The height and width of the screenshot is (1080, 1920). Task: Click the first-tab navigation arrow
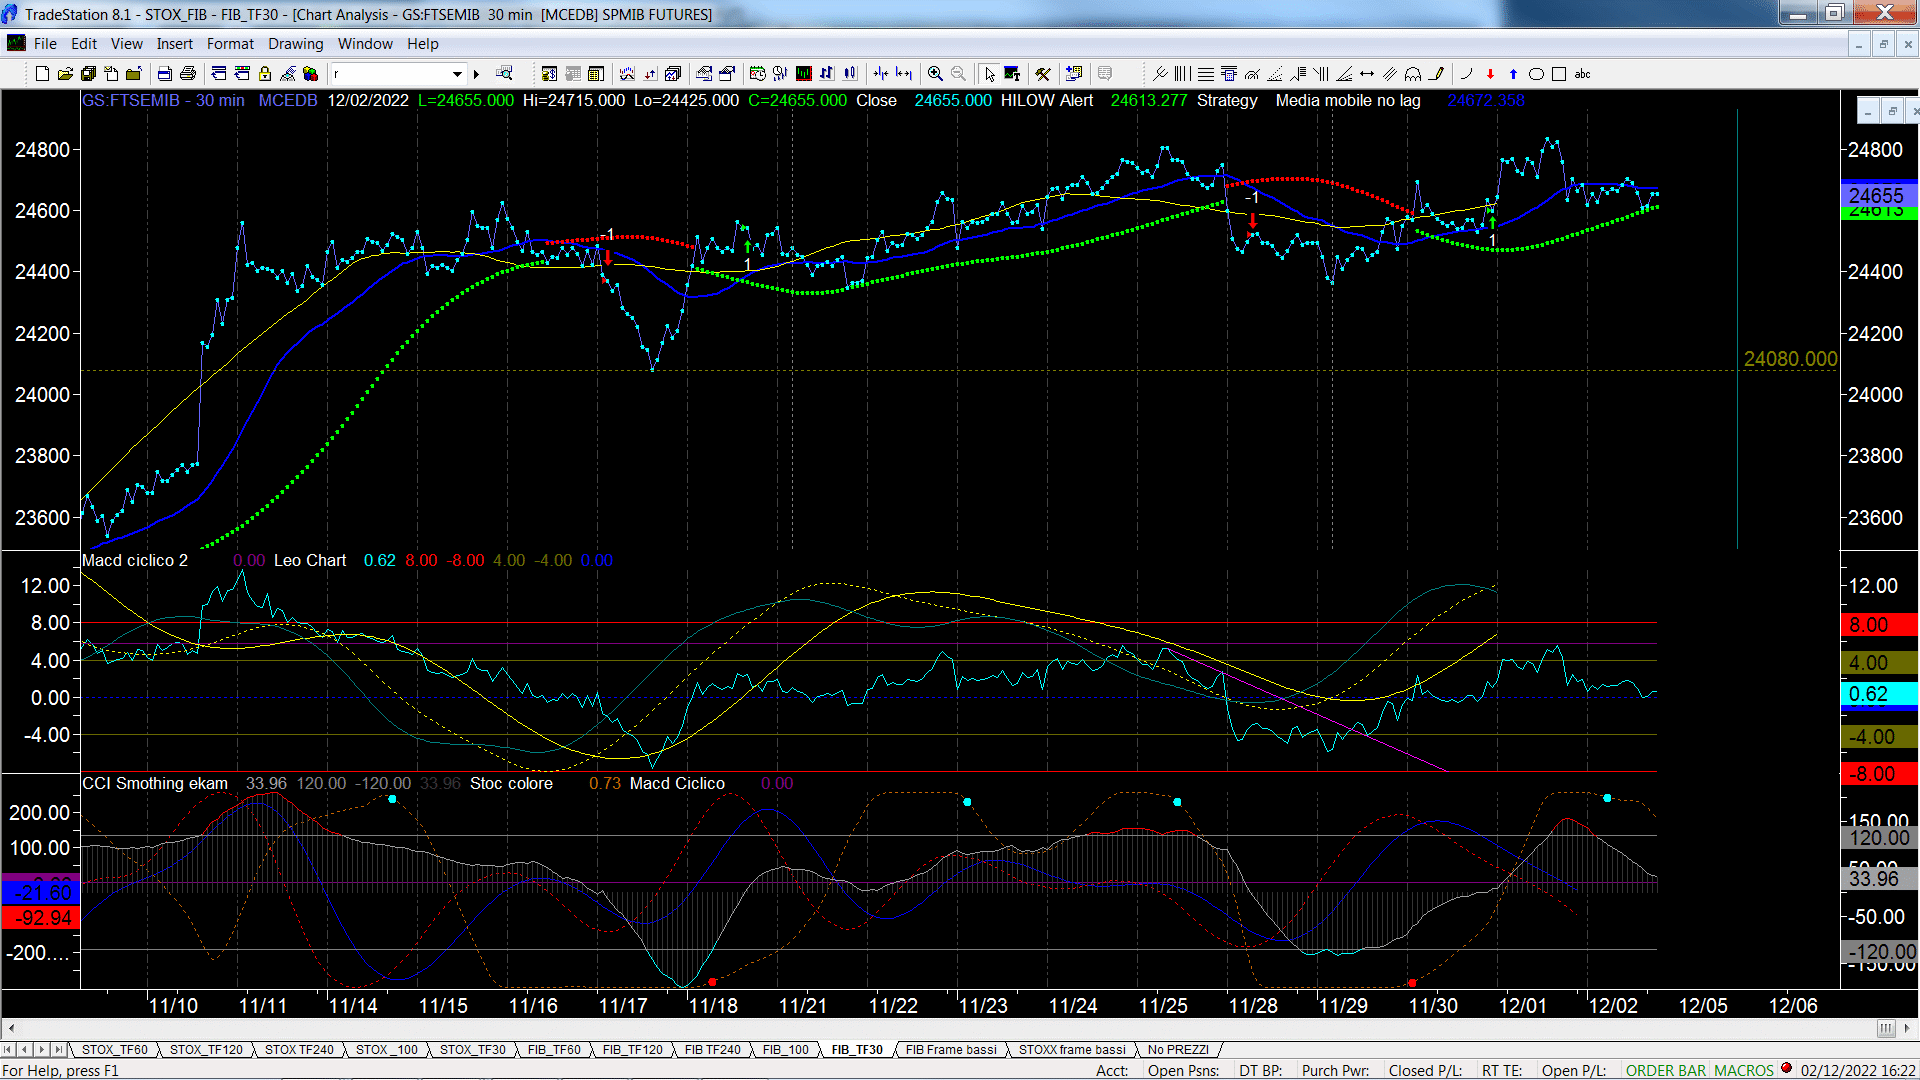point(8,1050)
